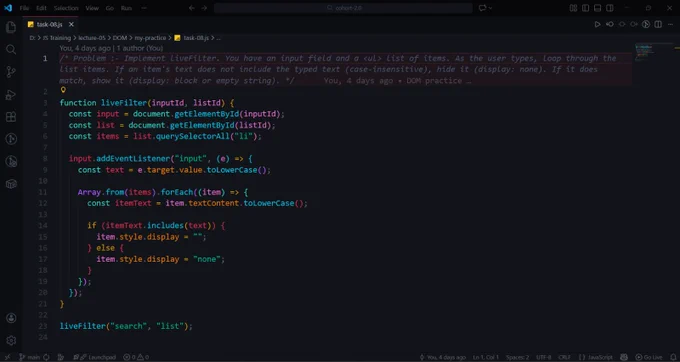Screen dimensions: 680x362
Task: Open the collapsed menu ellipsis after Run
Action: [144, 8]
